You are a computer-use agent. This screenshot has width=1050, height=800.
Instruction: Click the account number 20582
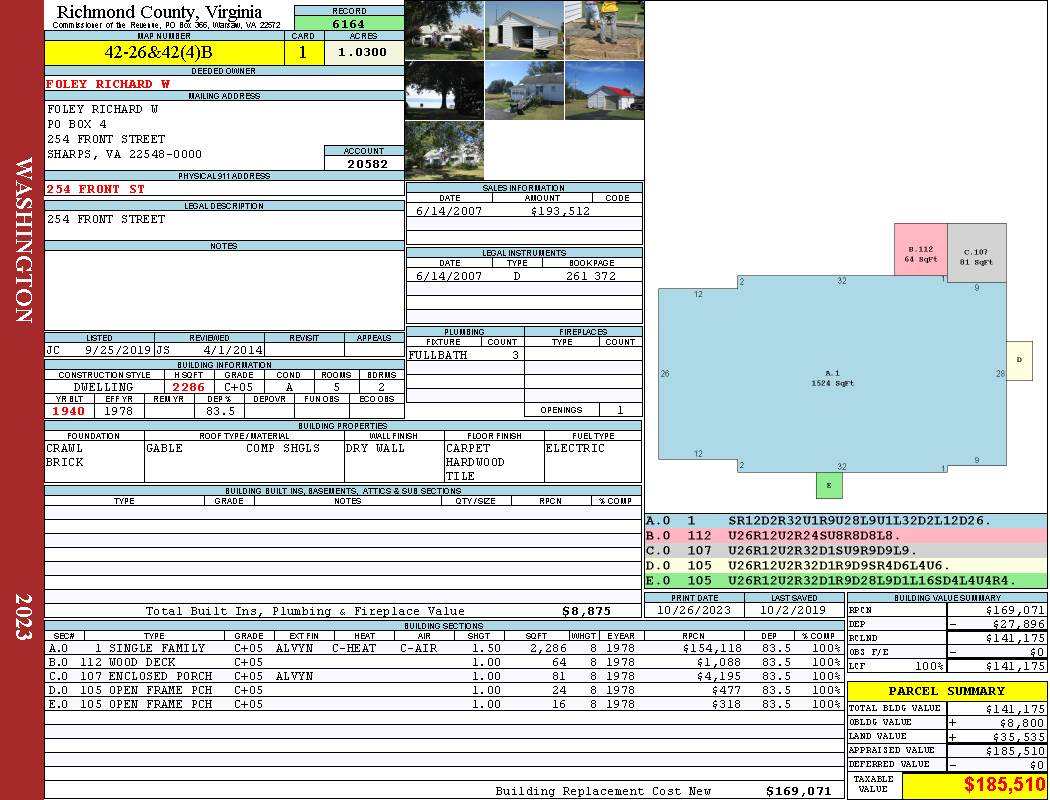(x=367, y=163)
